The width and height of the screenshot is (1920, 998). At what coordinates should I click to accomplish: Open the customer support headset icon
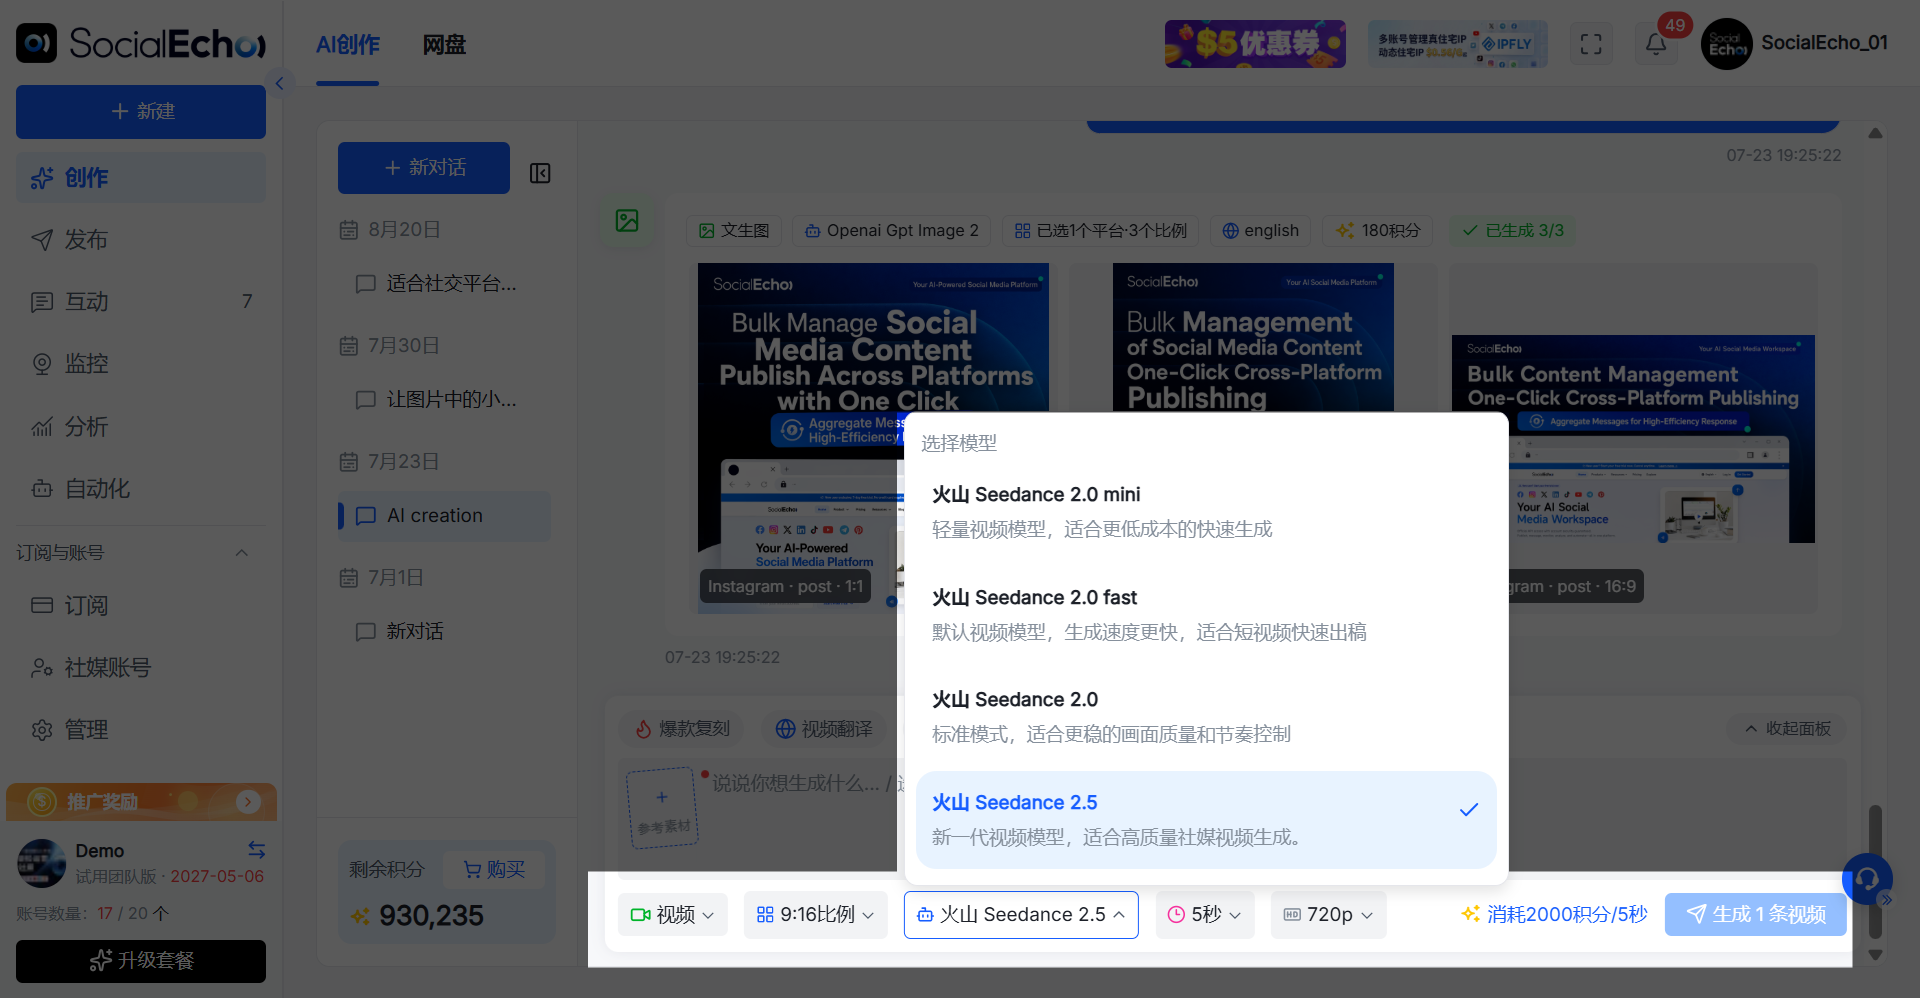pyautogui.click(x=1867, y=879)
